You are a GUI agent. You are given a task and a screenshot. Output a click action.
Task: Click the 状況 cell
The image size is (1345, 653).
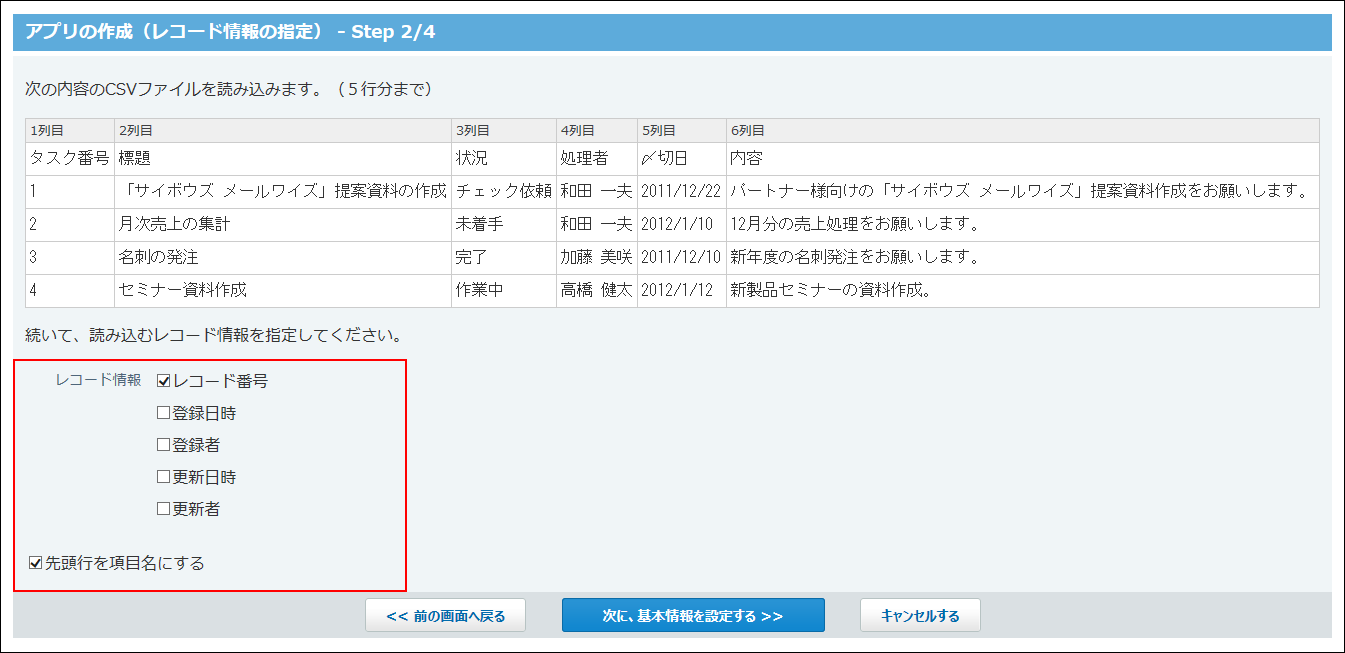tap(504, 158)
